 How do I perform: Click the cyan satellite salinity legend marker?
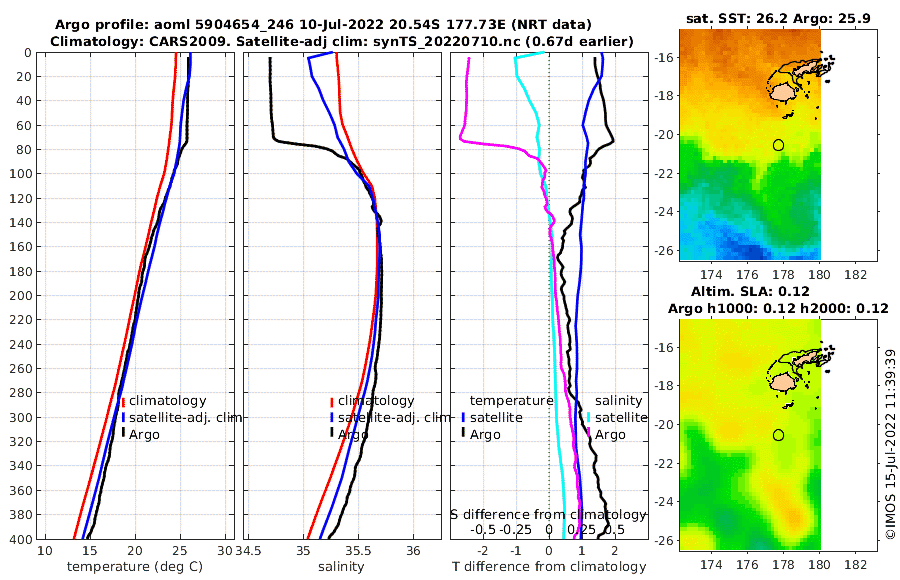tap(588, 418)
